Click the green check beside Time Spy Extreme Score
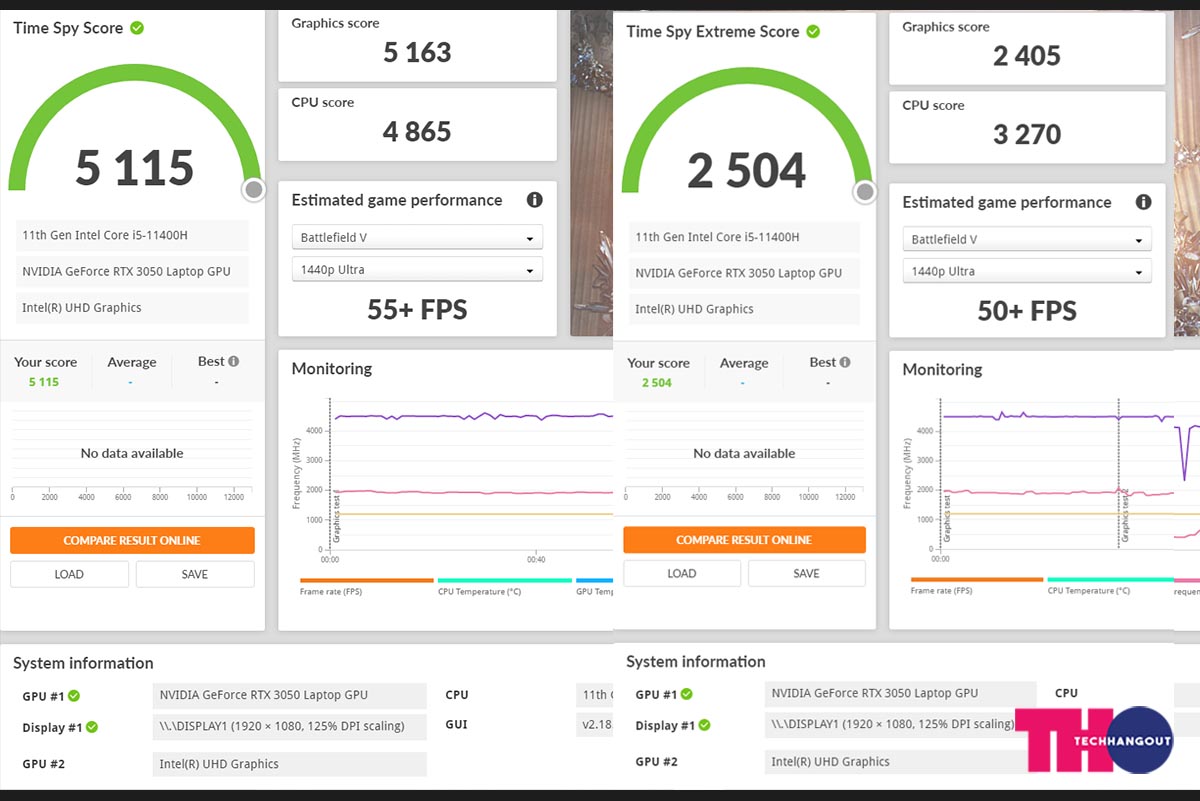 tap(813, 32)
